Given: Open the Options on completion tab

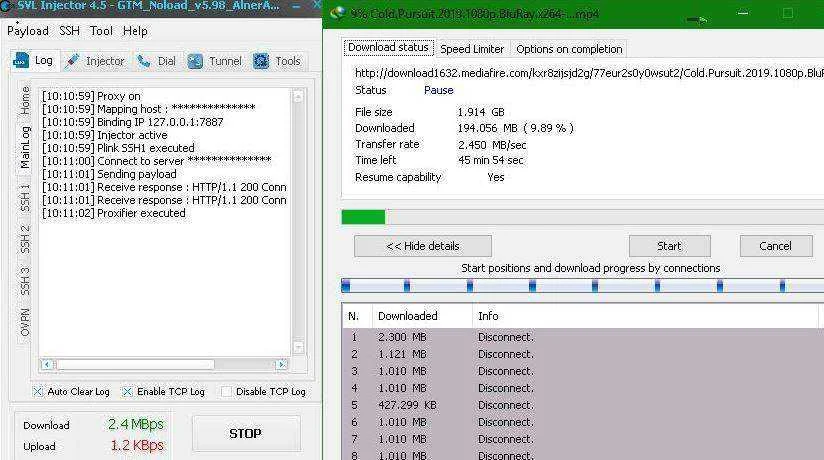Looking at the screenshot, I should click(x=569, y=49).
